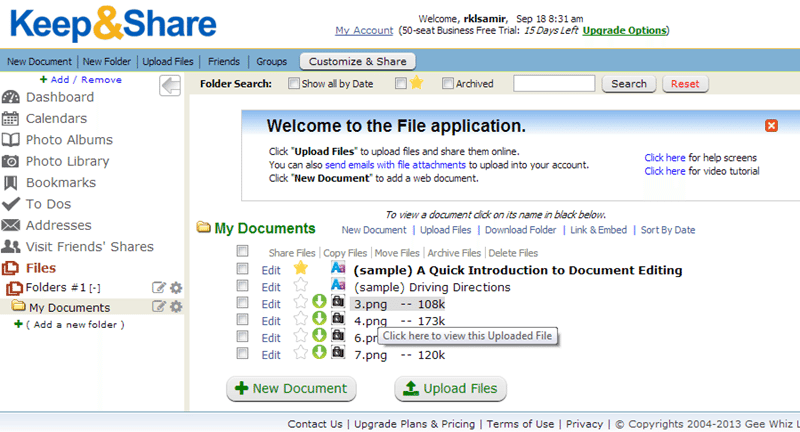
Task: Select My Documents folder in tree
Action: click(69, 308)
